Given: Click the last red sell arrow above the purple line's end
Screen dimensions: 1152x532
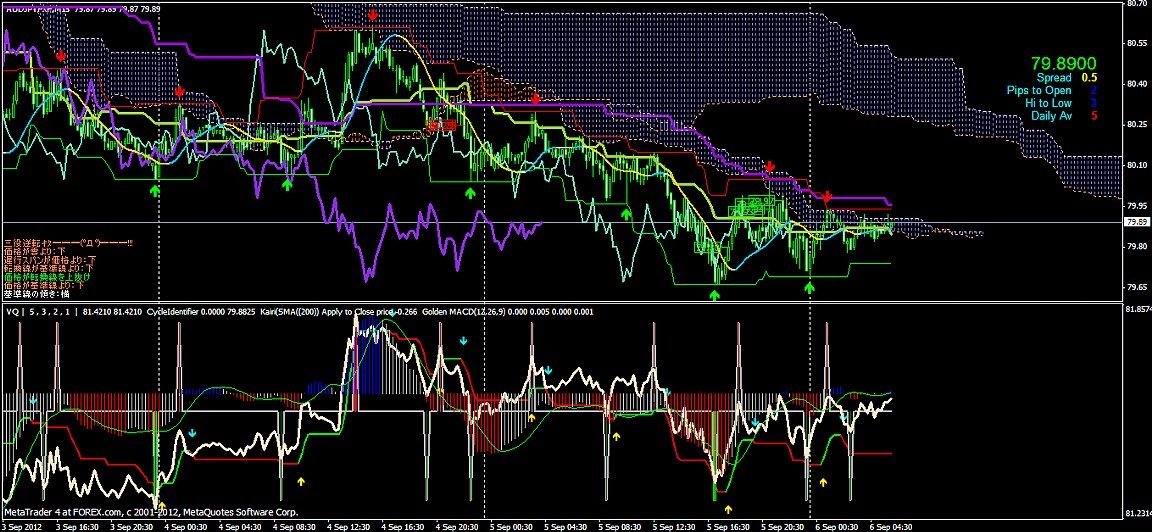Looking at the screenshot, I should [827, 196].
